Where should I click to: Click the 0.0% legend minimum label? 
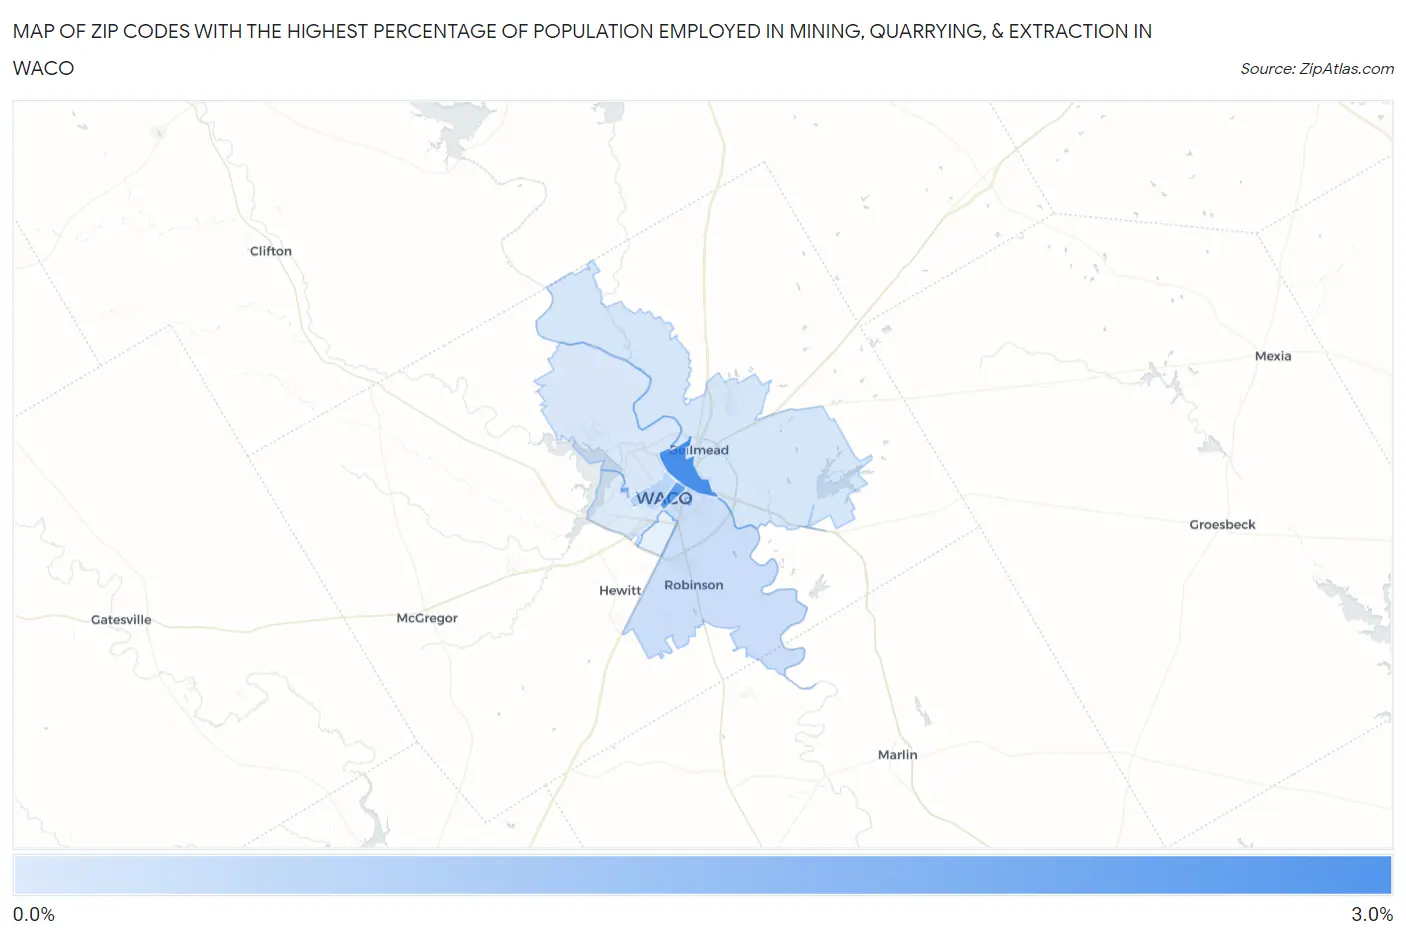34,914
